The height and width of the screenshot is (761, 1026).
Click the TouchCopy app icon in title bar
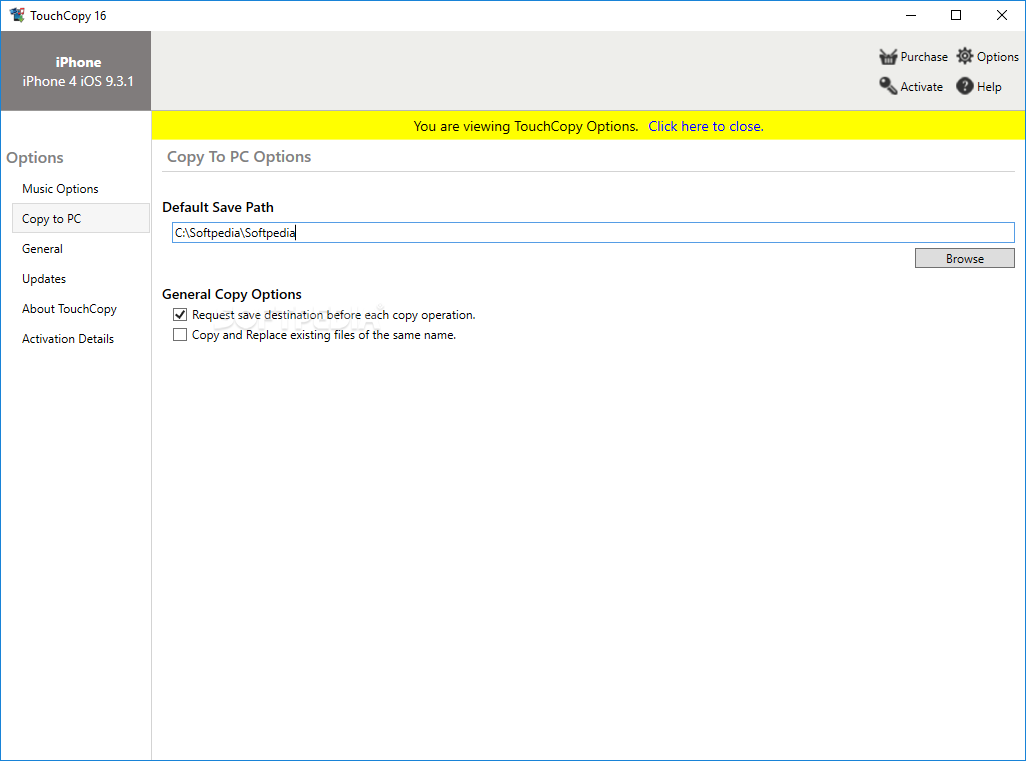click(x=17, y=14)
